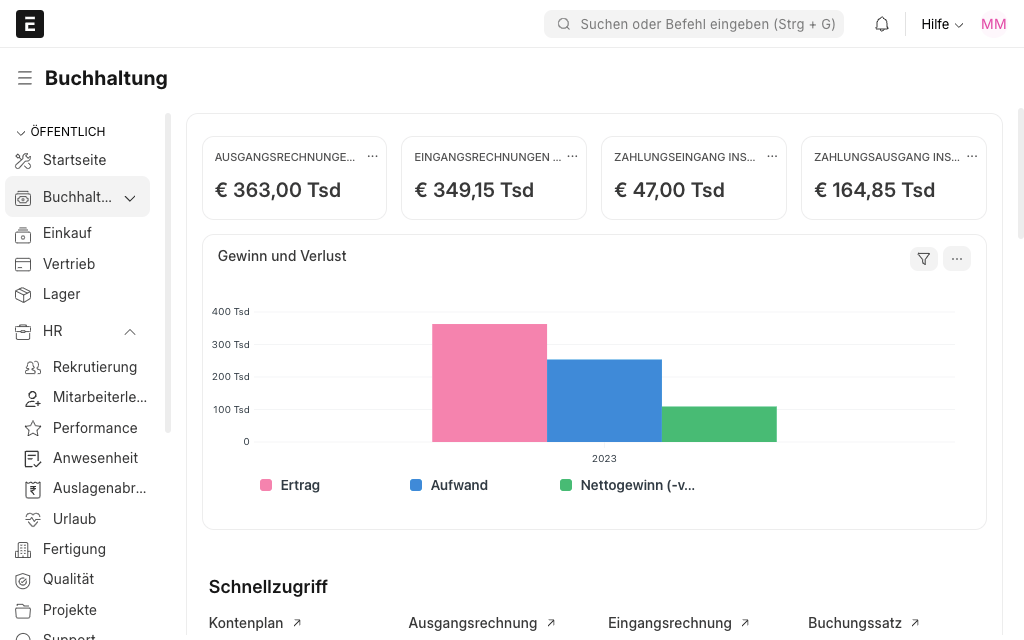The height and width of the screenshot is (640, 1024).
Task: Click the Vertrieb sidebar icon
Action: (x=23, y=264)
